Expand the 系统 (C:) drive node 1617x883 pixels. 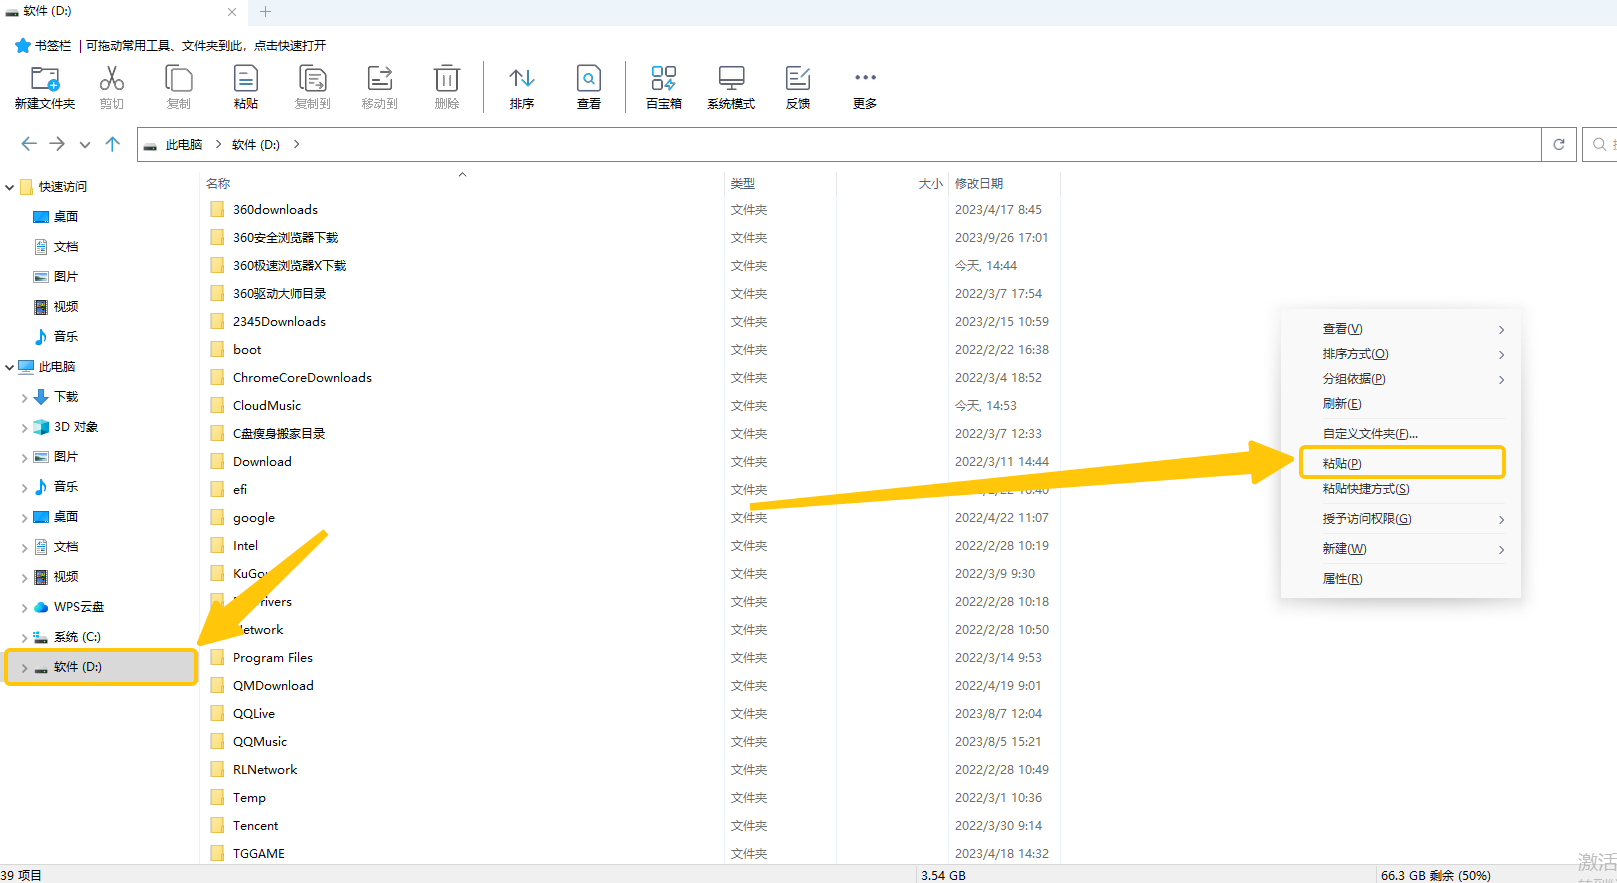(24, 637)
